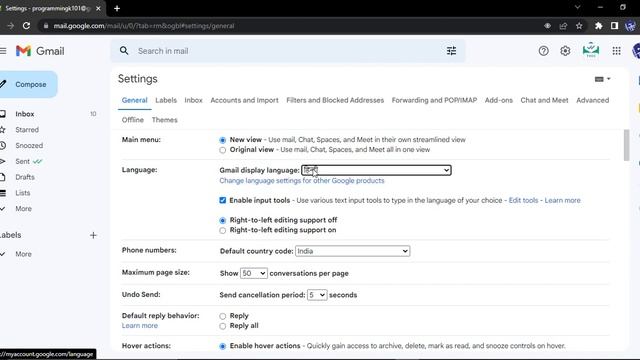Click the Compose button
The image size is (640, 360).
click(x=28, y=84)
